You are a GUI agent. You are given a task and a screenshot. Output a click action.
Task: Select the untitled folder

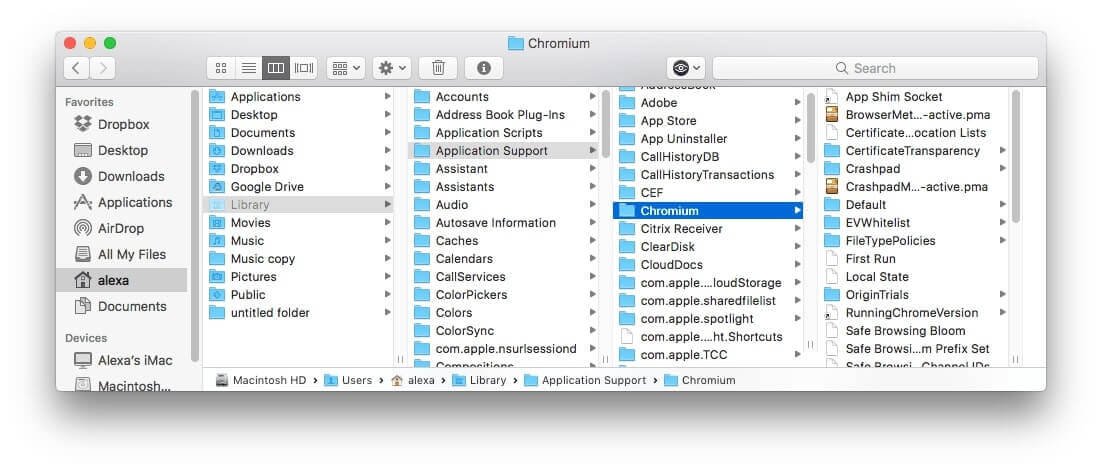pos(300,313)
